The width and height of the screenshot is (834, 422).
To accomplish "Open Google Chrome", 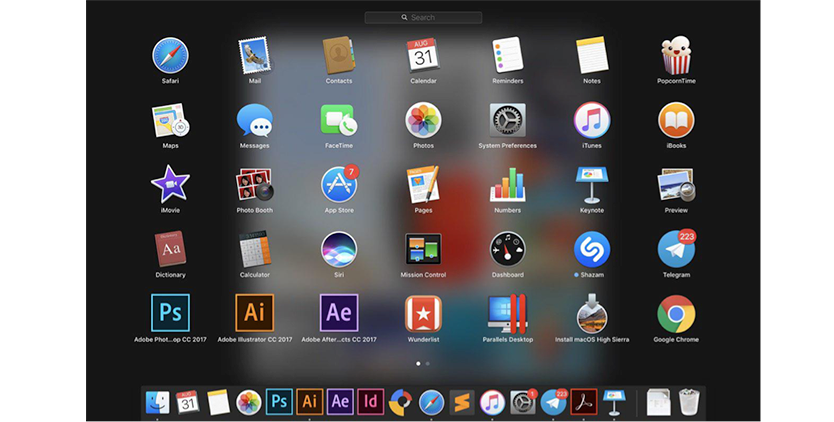I will (x=676, y=313).
